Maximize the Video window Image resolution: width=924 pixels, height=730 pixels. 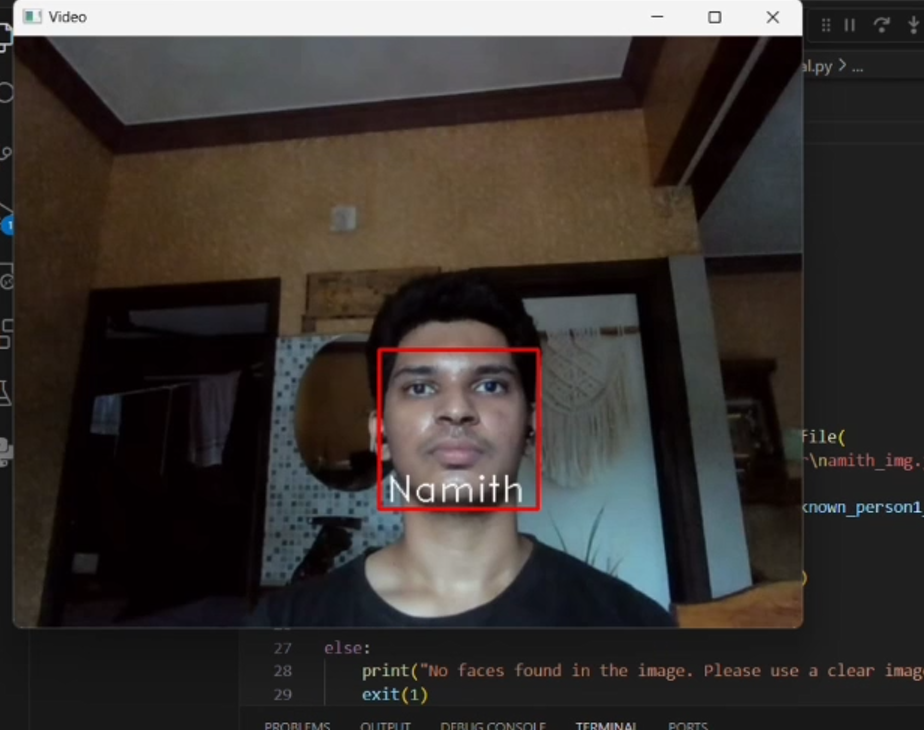(x=714, y=17)
